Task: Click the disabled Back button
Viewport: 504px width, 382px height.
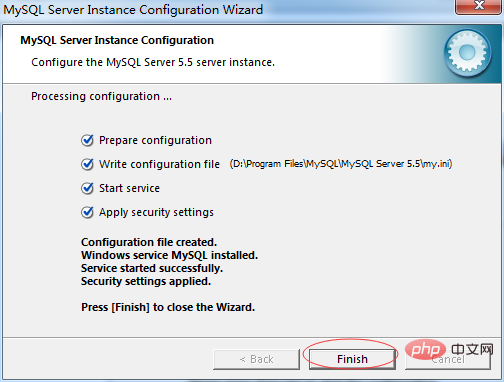Action: pyautogui.click(x=256, y=359)
